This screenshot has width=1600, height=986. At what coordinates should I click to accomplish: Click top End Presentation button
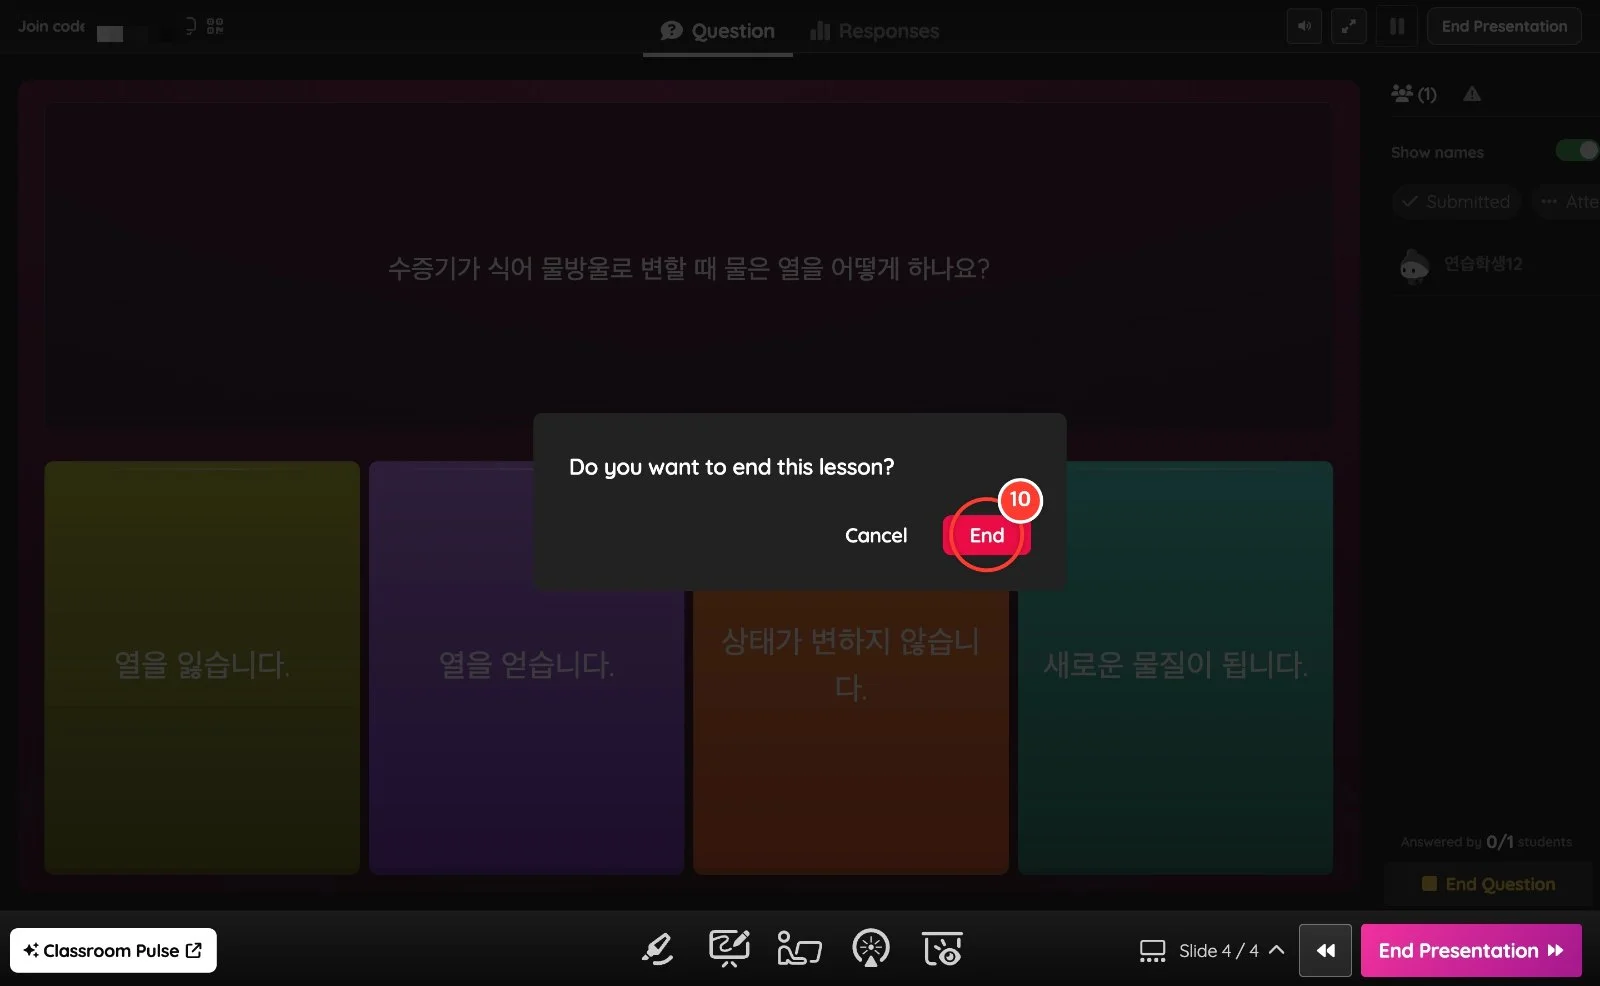[1504, 27]
